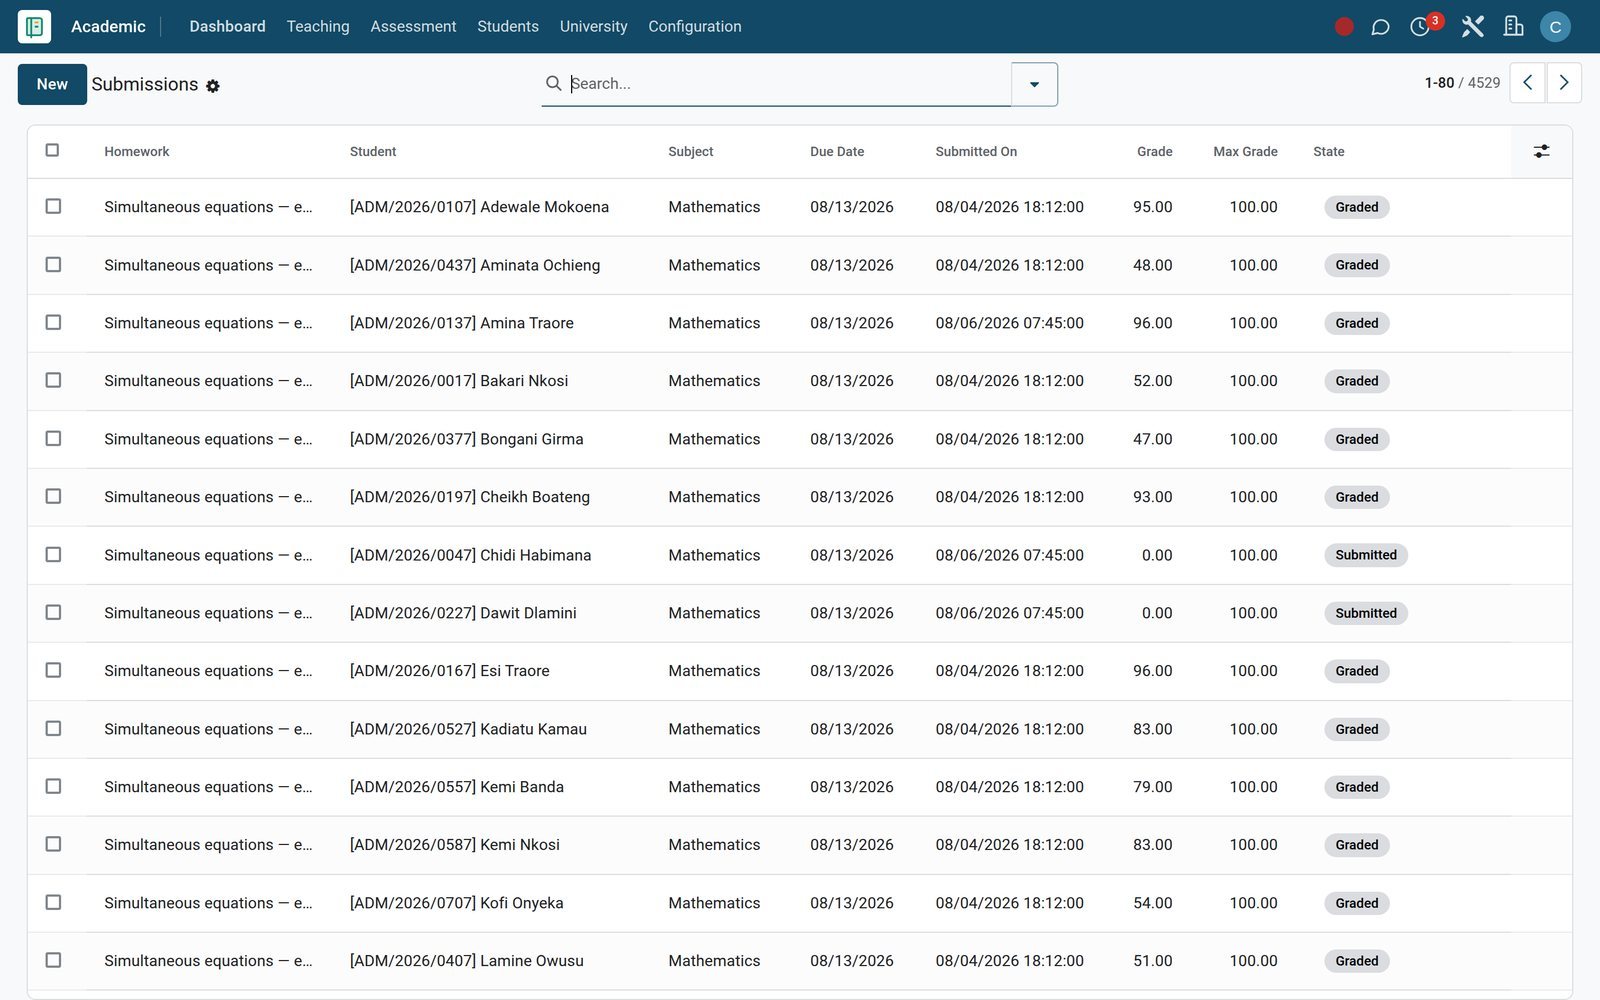Open the developer tools wrench icon
This screenshot has width=1600, height=1000.
(x=1472, y=27)
